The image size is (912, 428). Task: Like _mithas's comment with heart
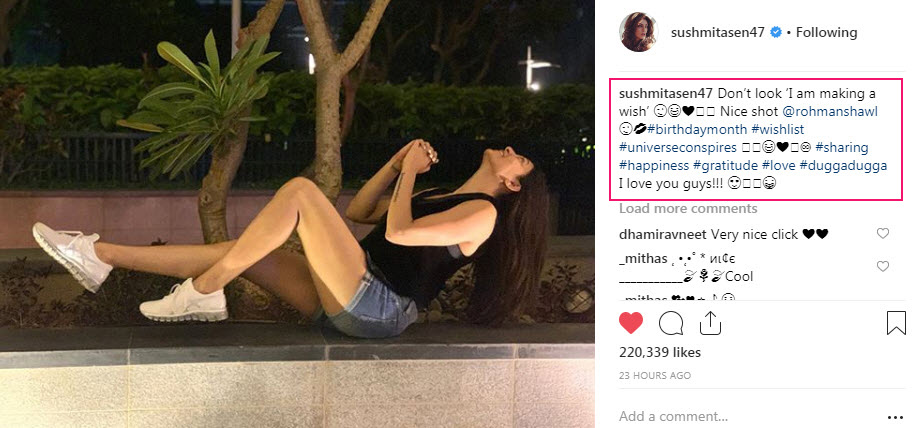pos(882,267)
